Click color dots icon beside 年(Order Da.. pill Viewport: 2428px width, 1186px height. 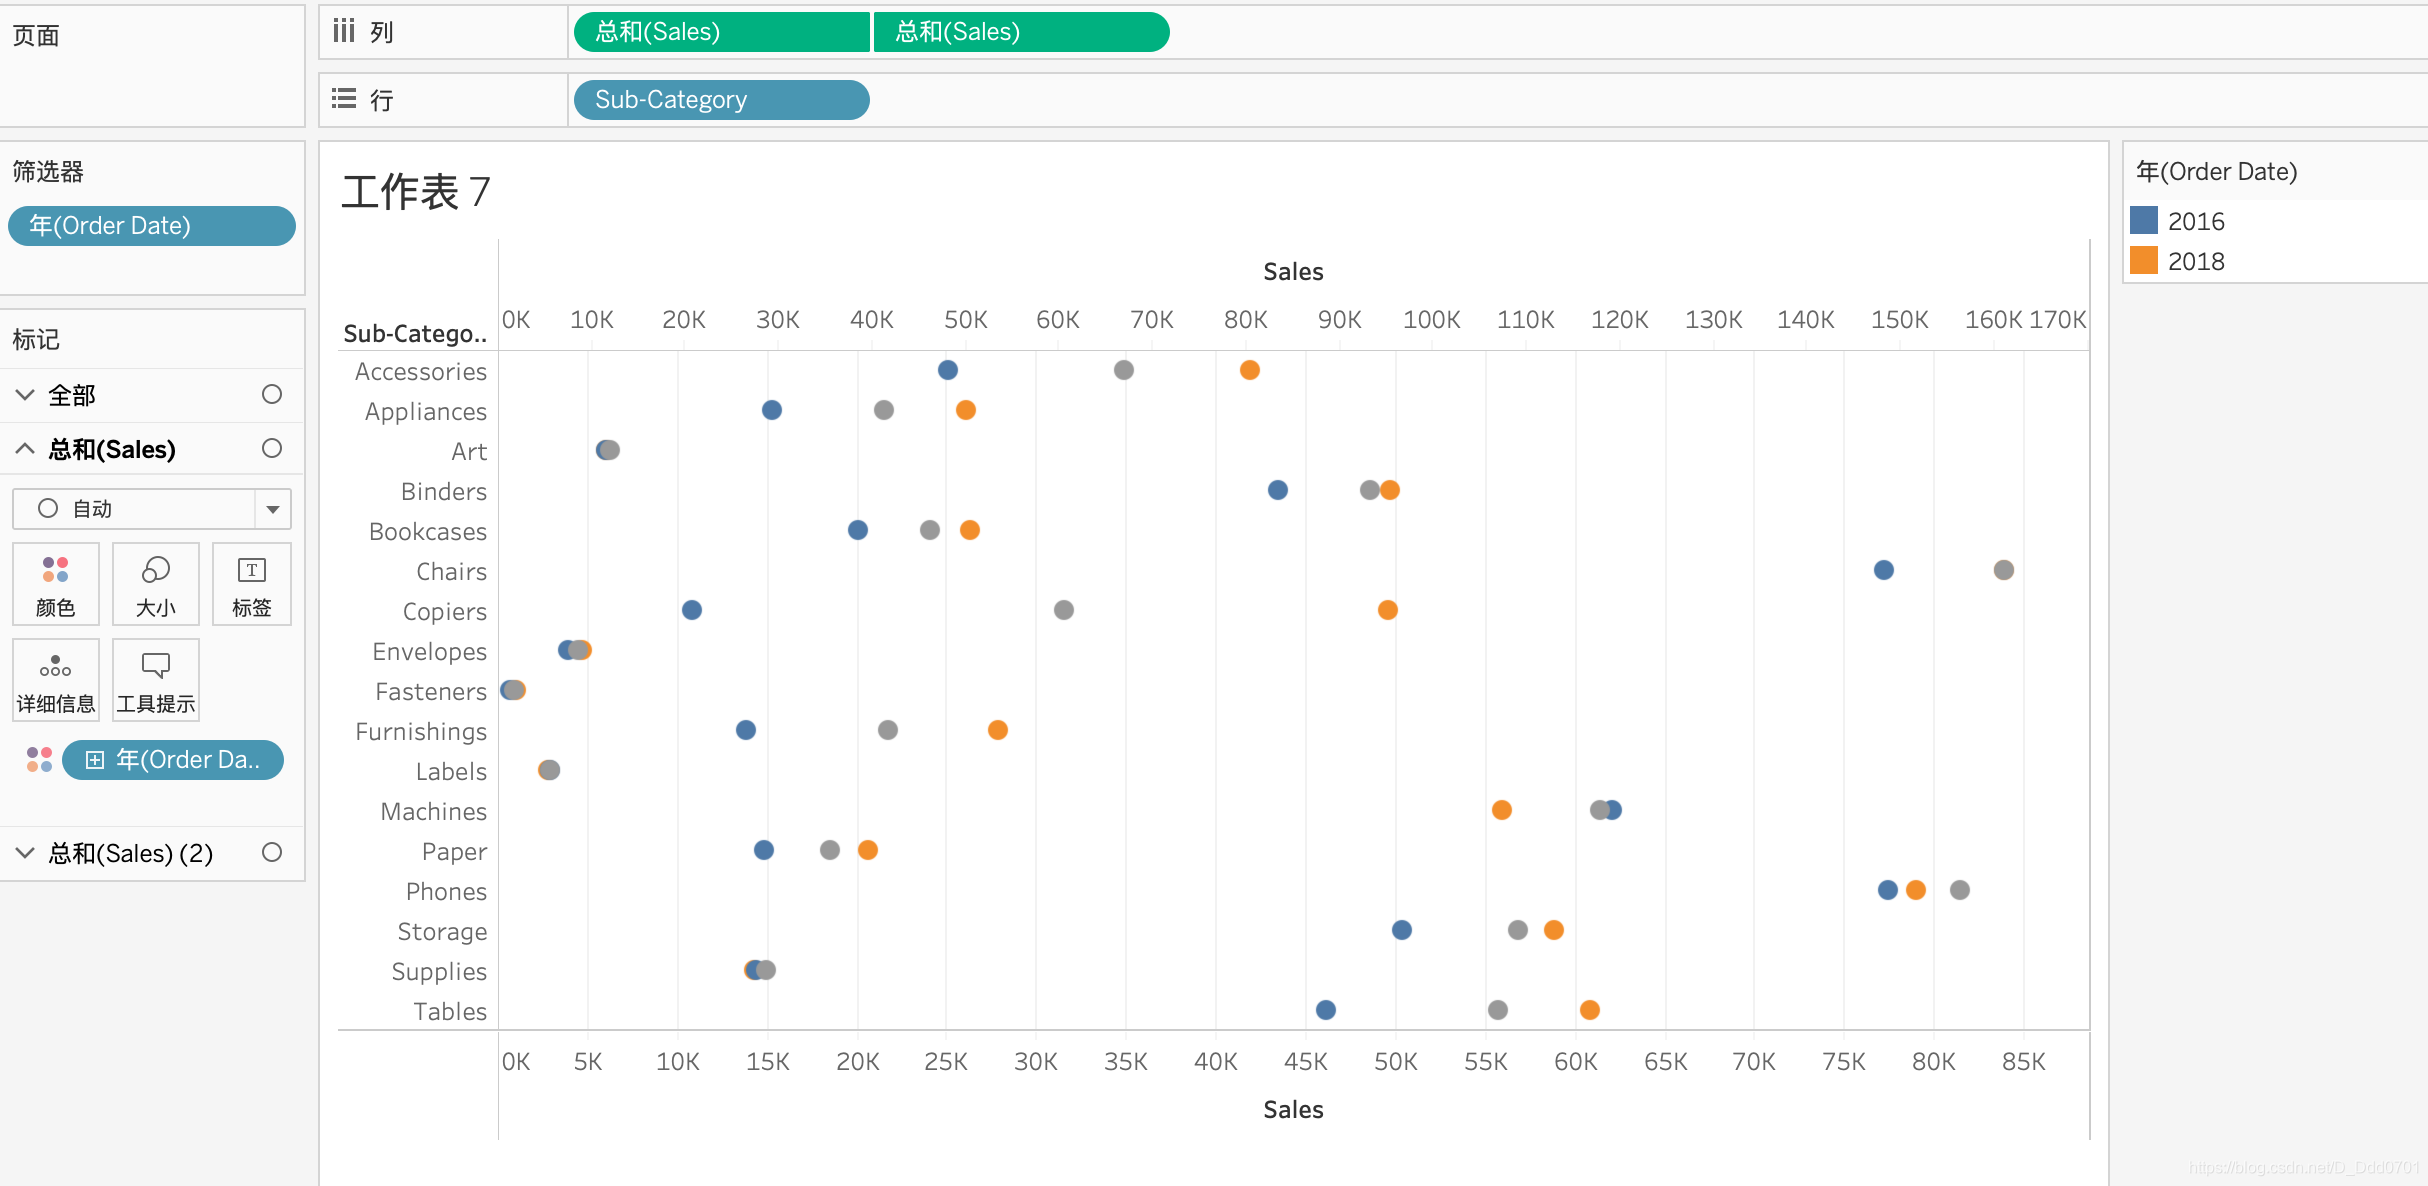coord(39,760)
